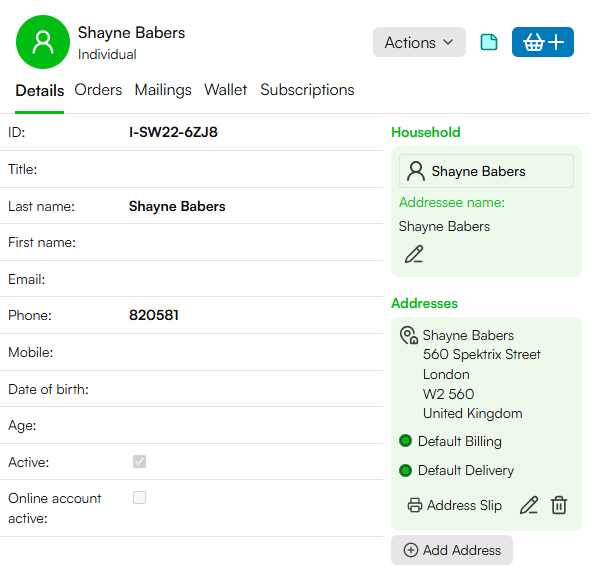Select the Default Billing indicator

tap(405, 441)
